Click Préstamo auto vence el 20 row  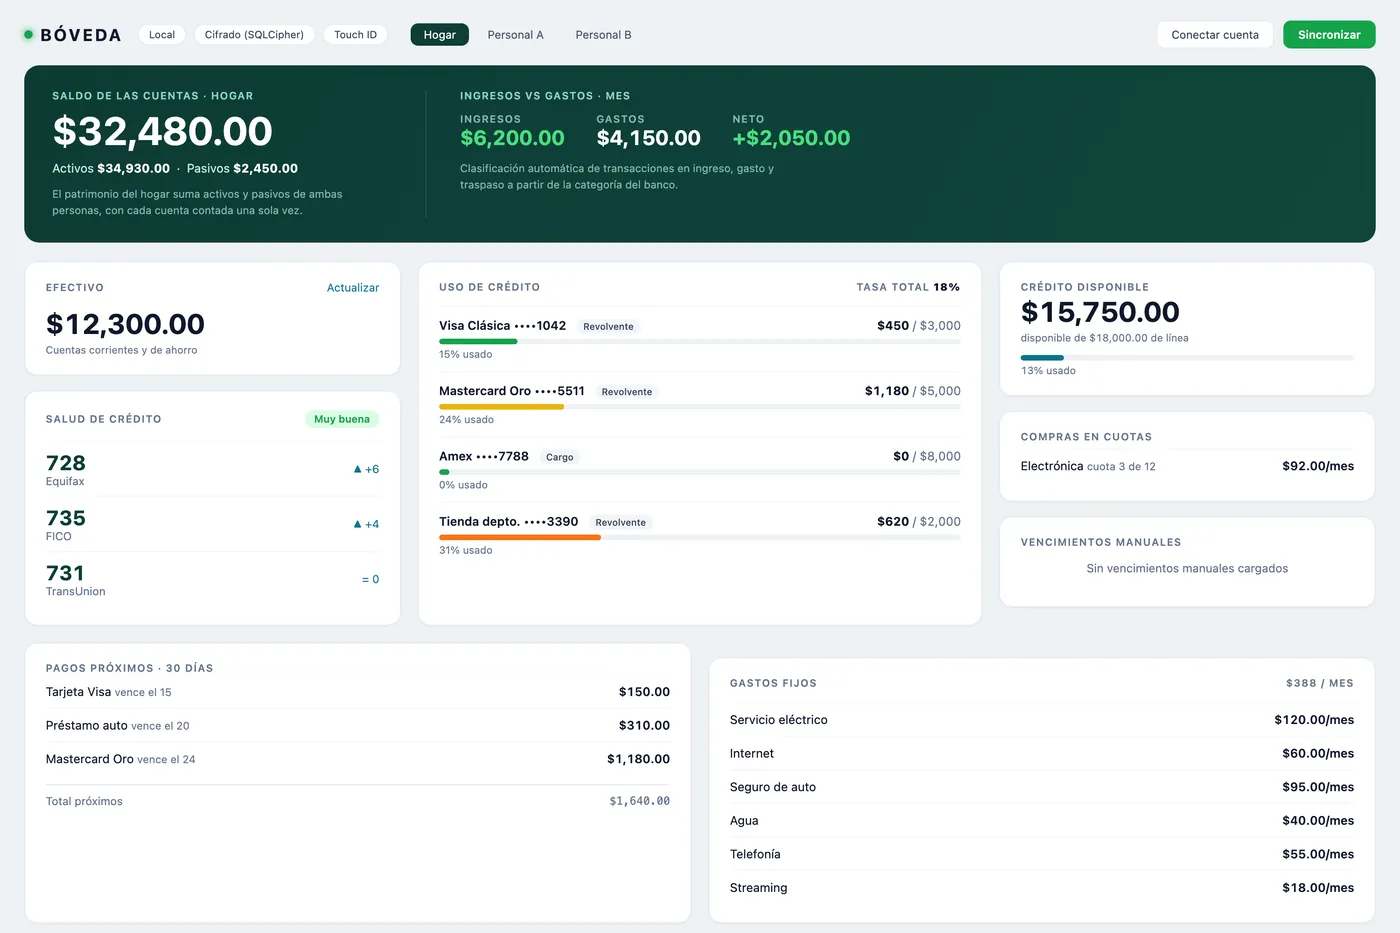tap(358, 726)
